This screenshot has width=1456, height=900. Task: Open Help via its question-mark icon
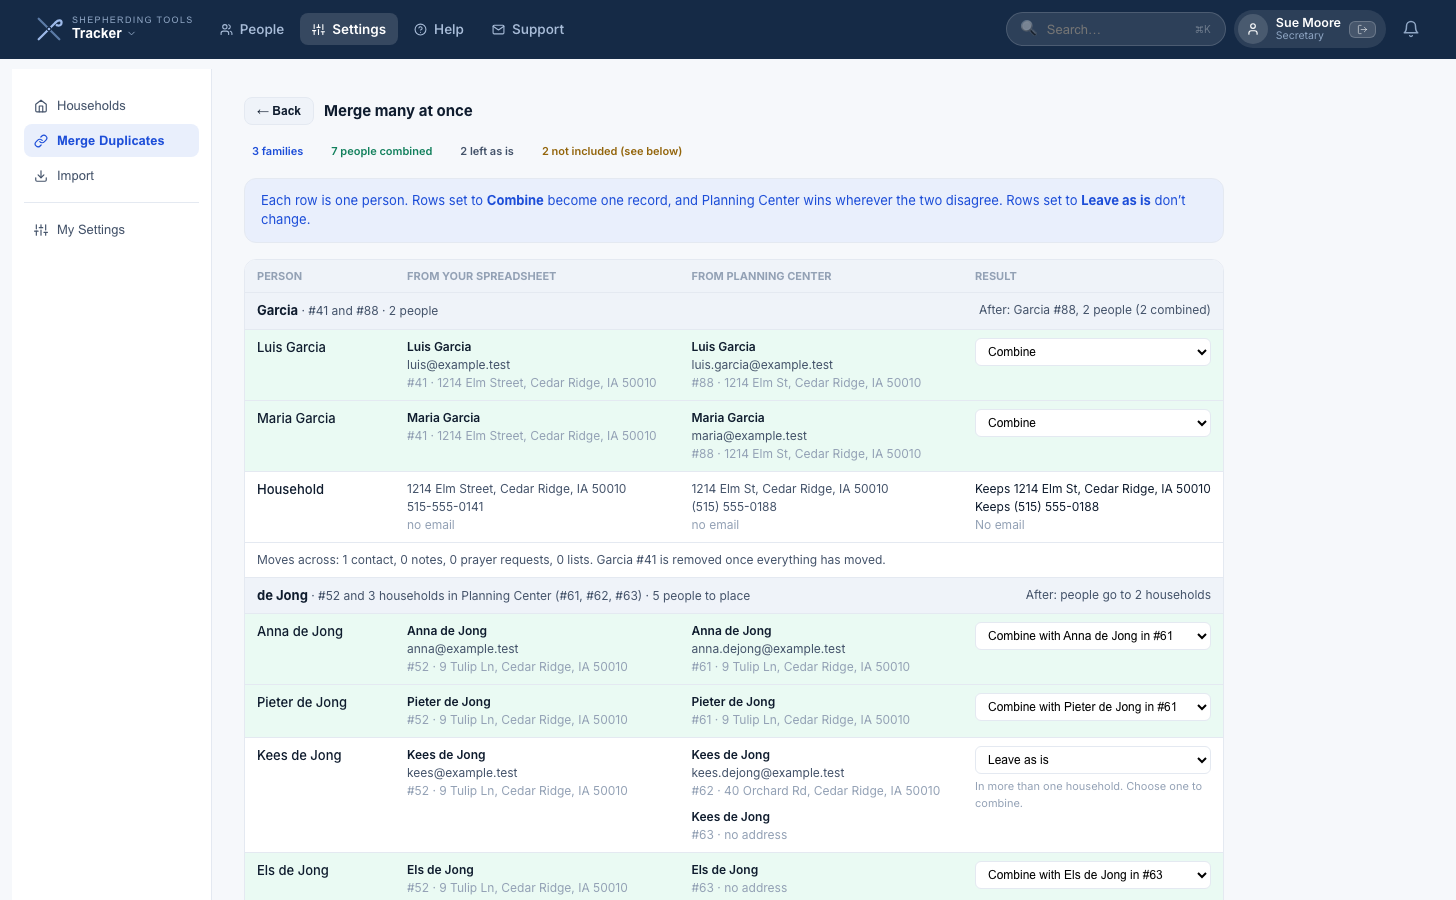tap(421, 30)
